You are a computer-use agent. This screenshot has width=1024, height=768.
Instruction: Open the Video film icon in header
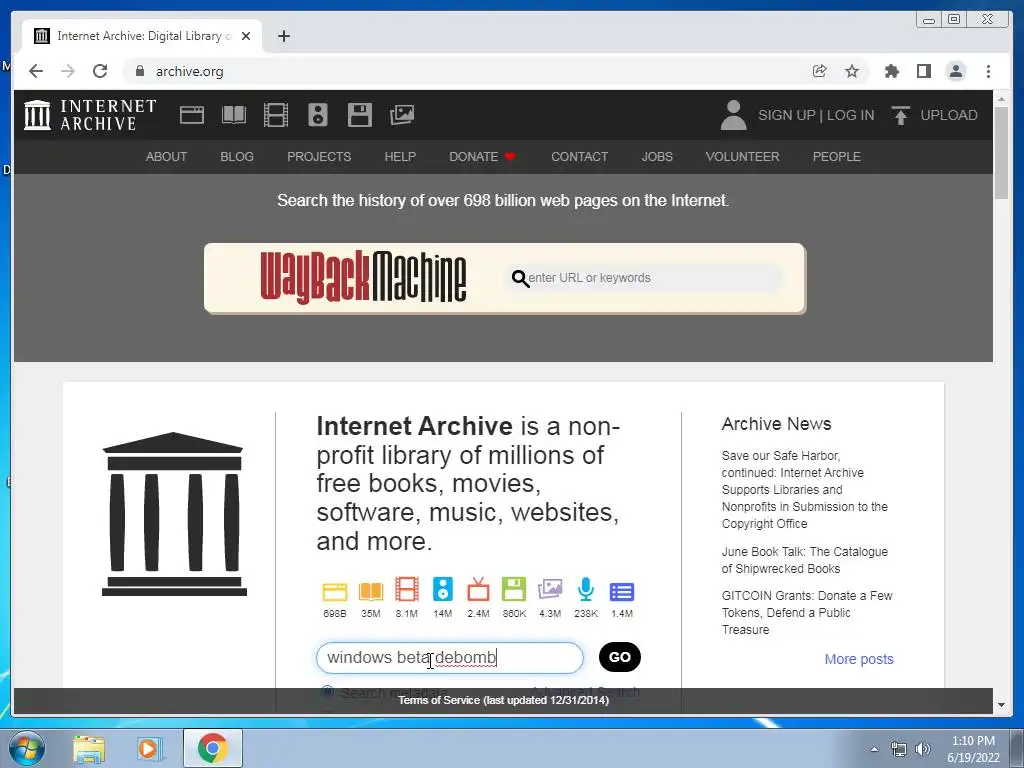point(276,115)
